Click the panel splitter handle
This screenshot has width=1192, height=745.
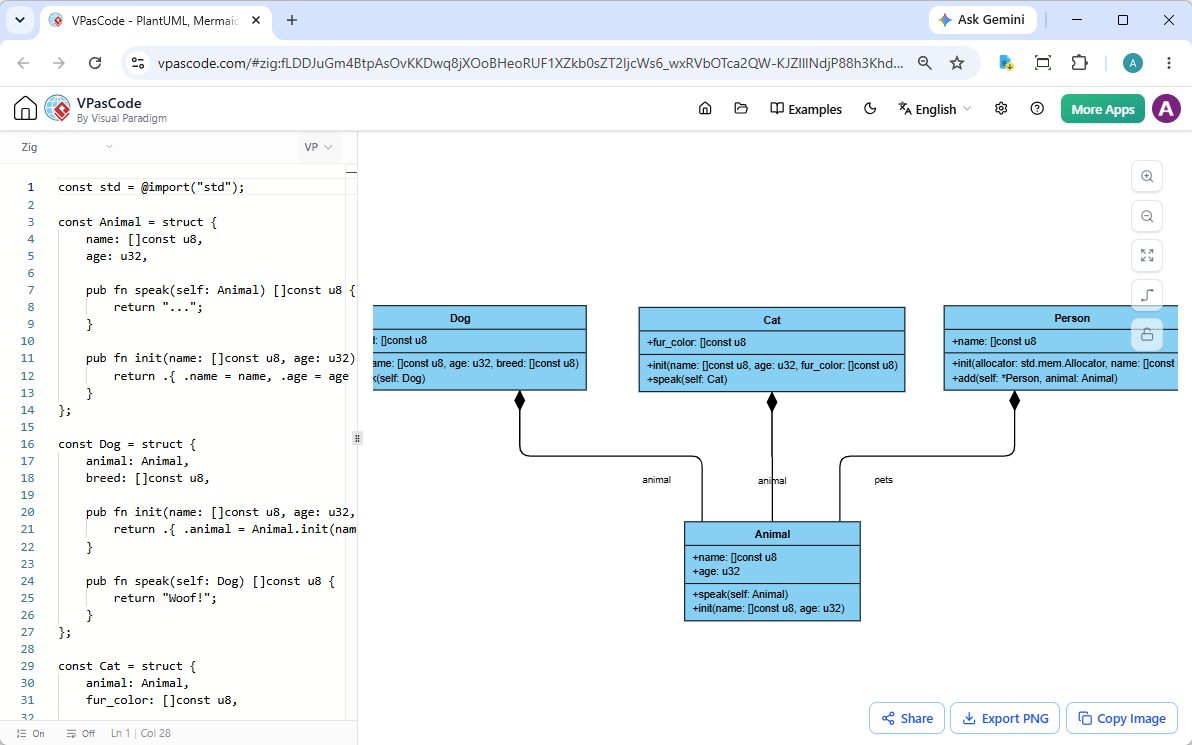coord(357,438)
